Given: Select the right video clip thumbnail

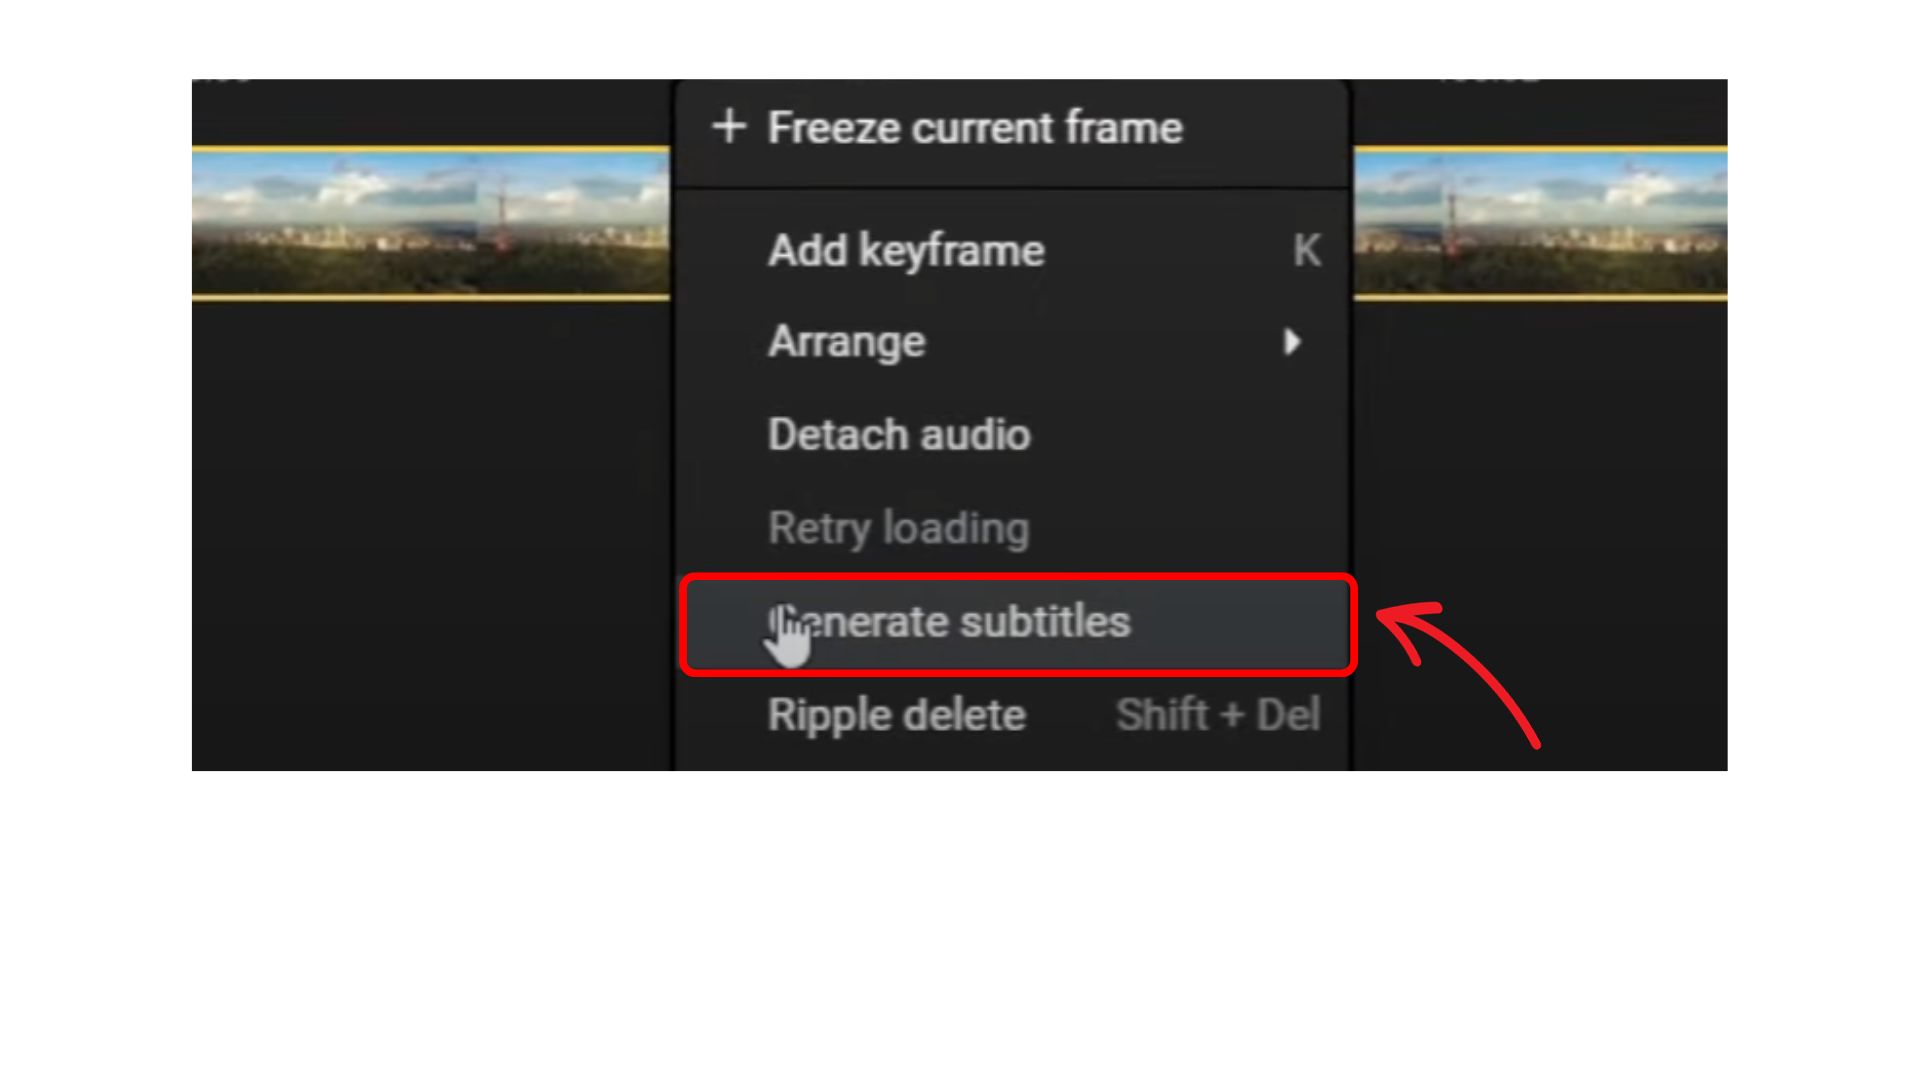Looking at the screenshot, I should click(x=1540, y=220).
